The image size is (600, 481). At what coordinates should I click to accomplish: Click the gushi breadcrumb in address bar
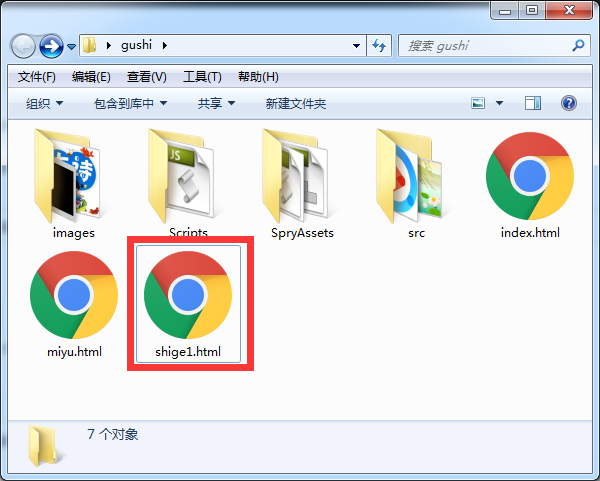point(137,45)
